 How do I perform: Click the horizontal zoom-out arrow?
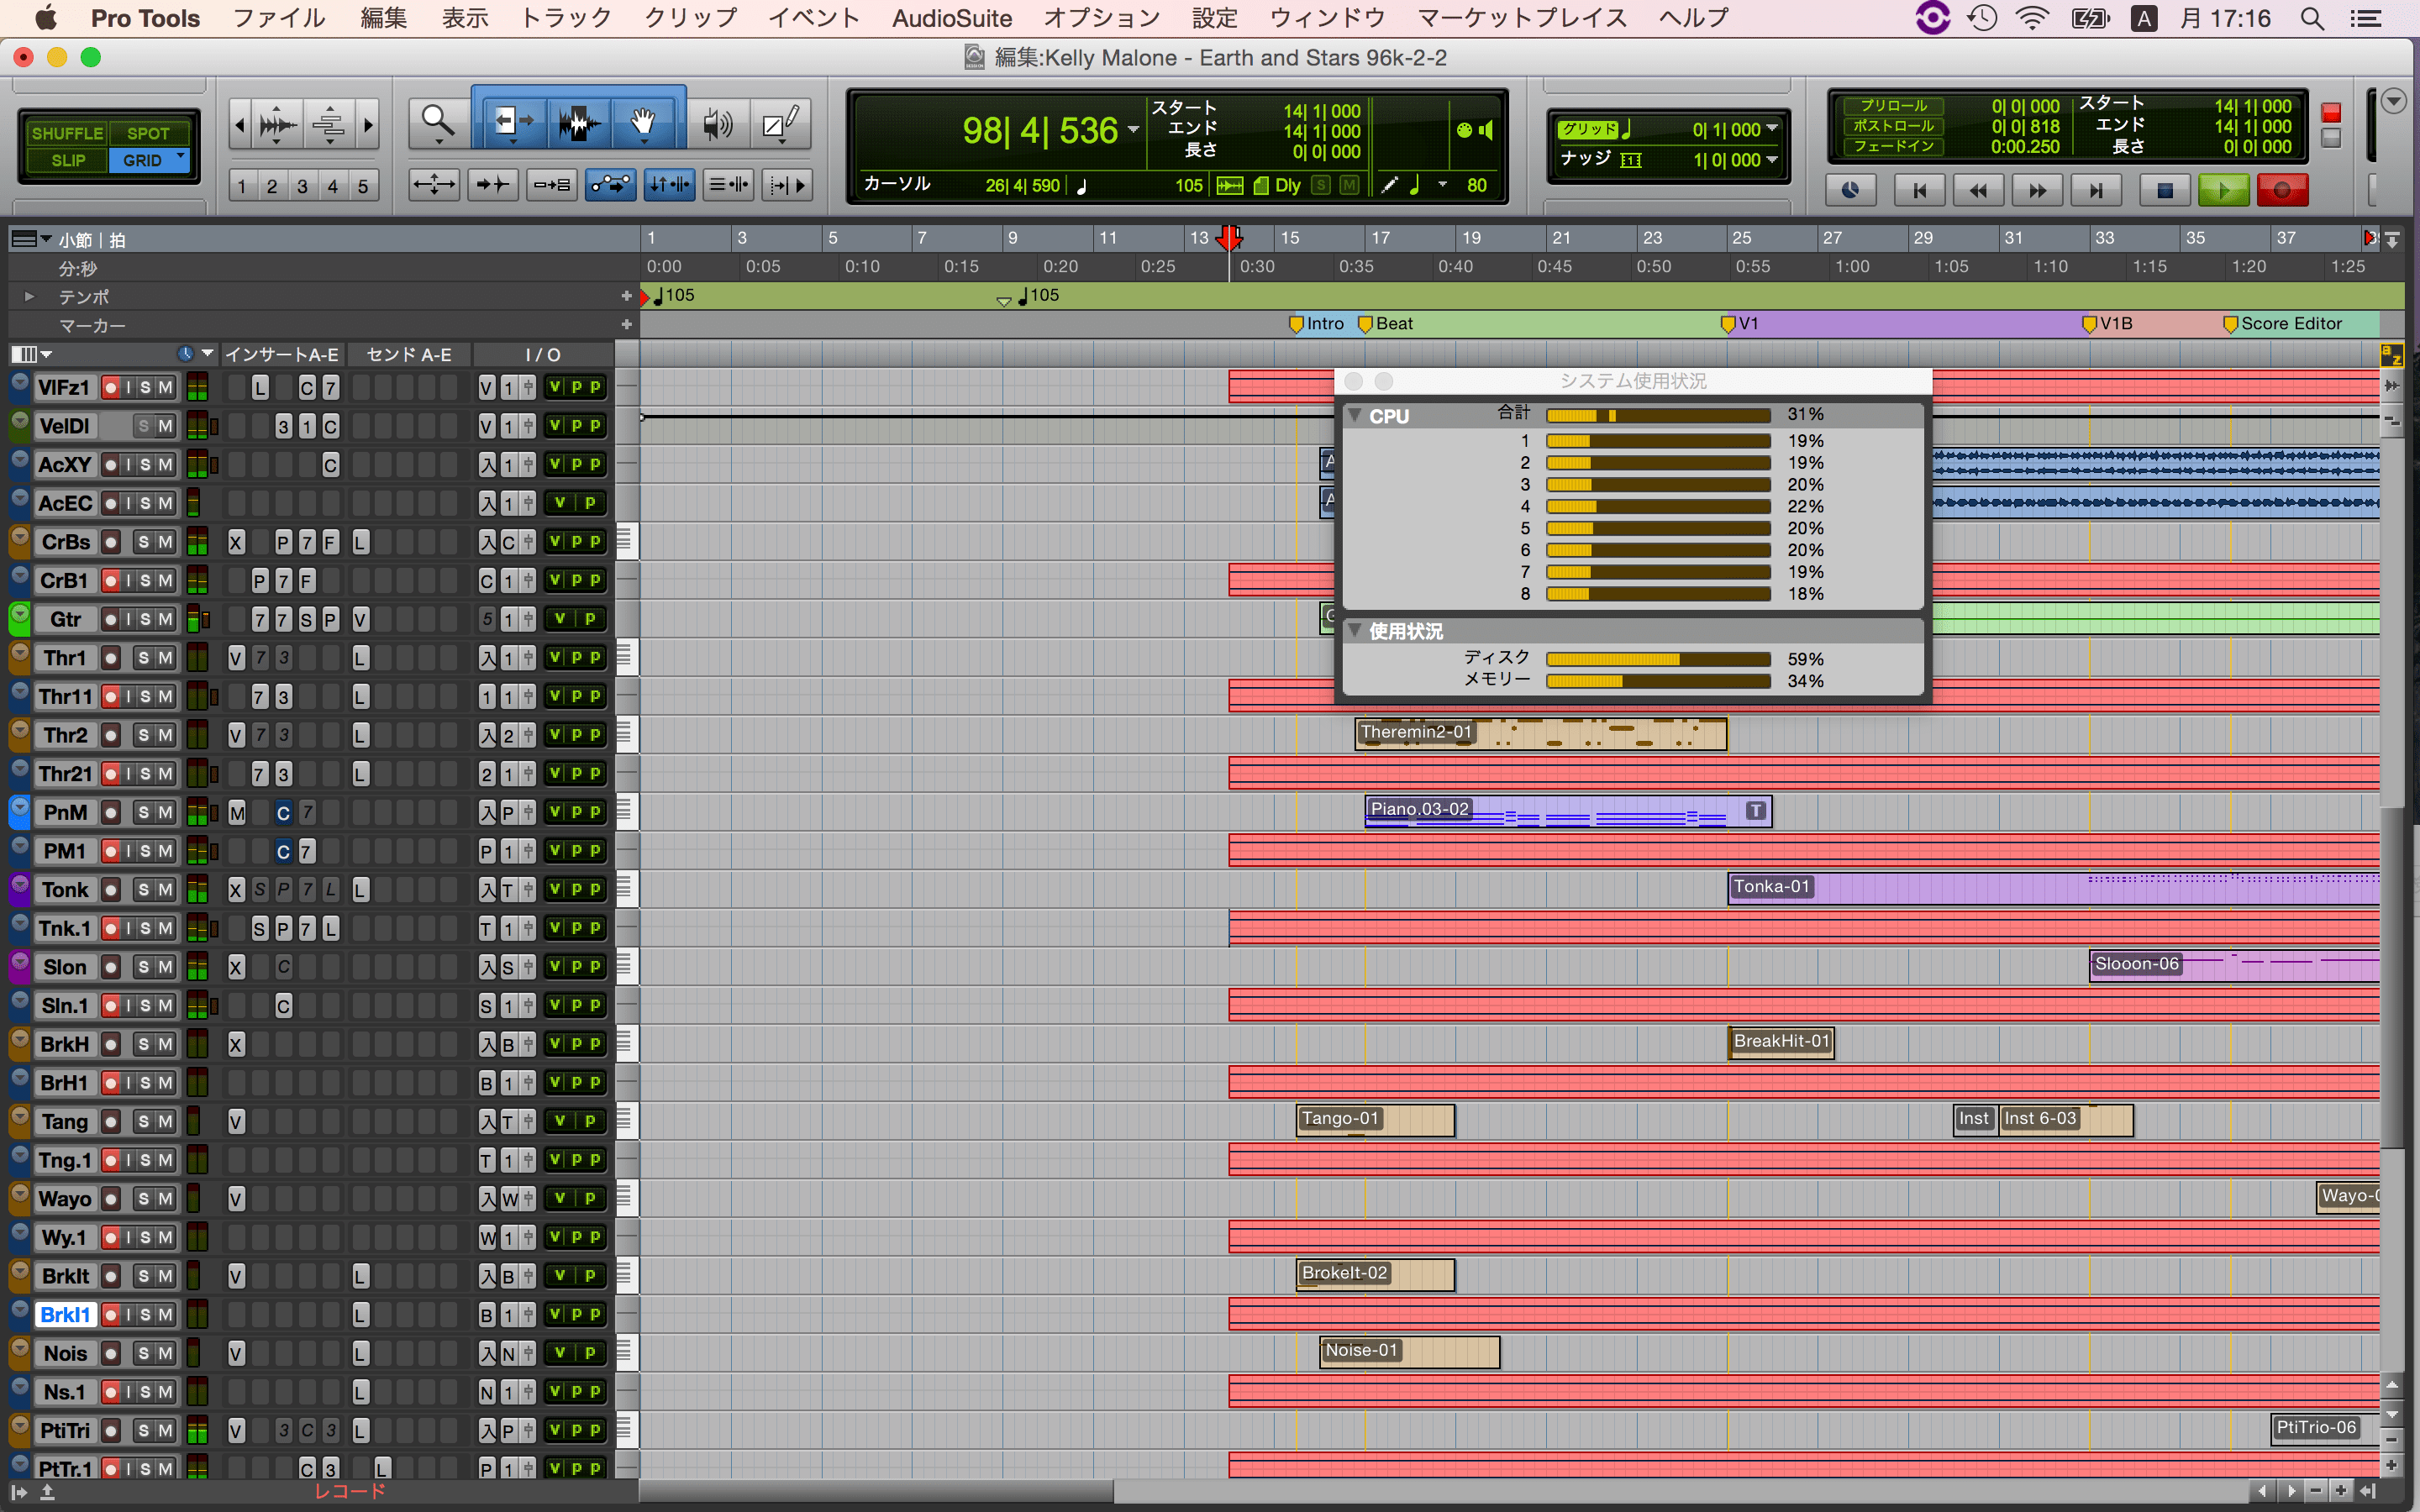[x=239, y=125]
